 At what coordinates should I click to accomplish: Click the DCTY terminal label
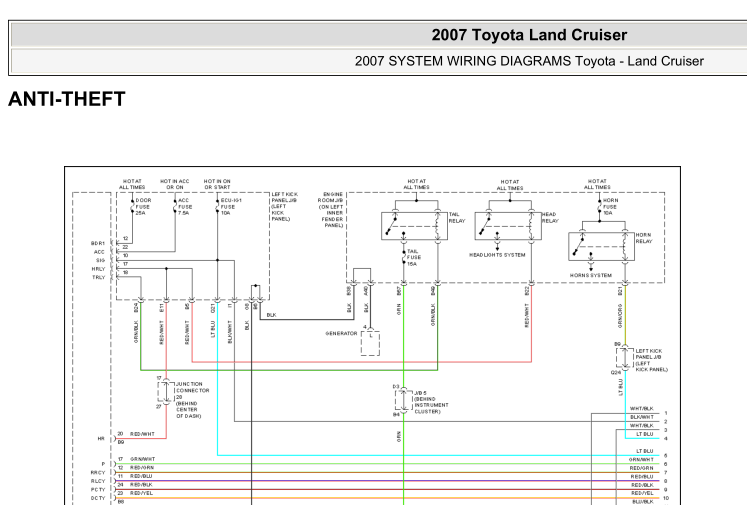tap(98, 498)
